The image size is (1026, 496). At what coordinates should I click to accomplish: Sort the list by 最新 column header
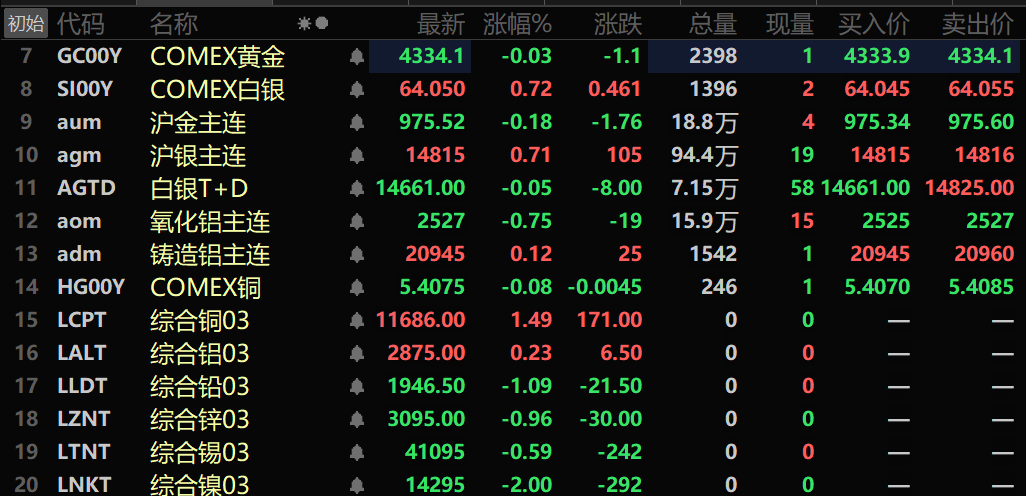pyautogui.click(x=440, y=23)
